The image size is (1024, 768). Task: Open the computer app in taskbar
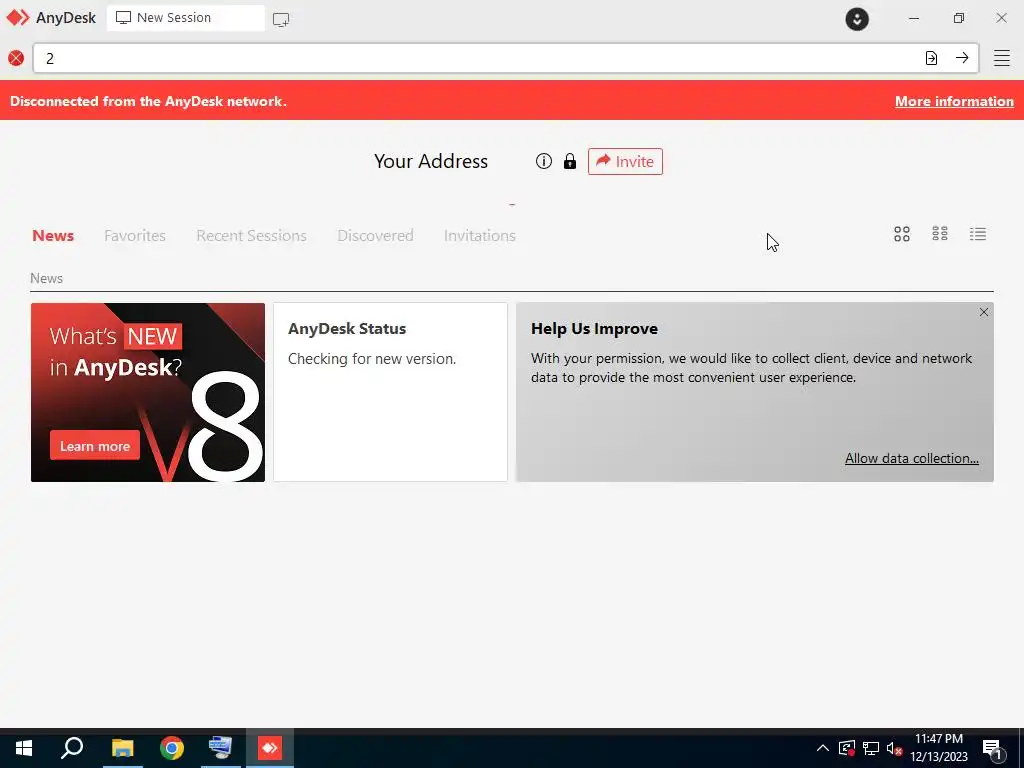tap(220, 748)
